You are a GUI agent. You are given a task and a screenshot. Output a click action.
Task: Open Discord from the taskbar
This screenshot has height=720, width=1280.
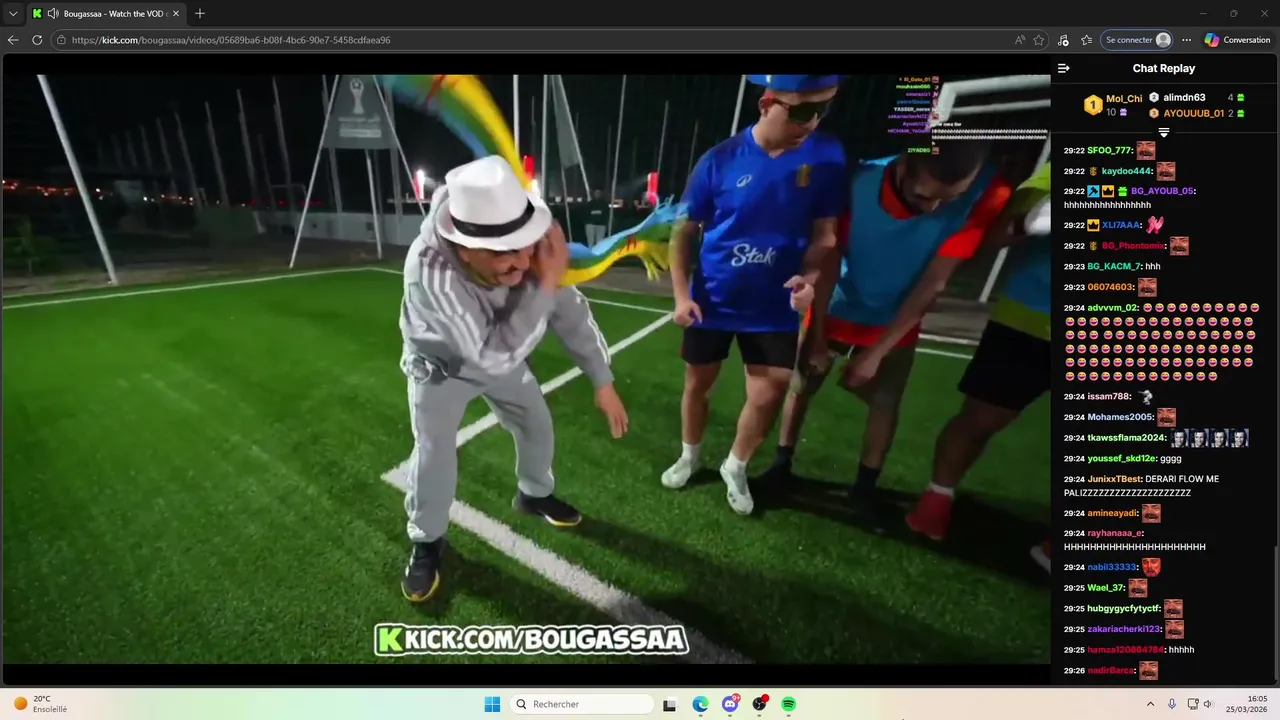tap(730, 704)
